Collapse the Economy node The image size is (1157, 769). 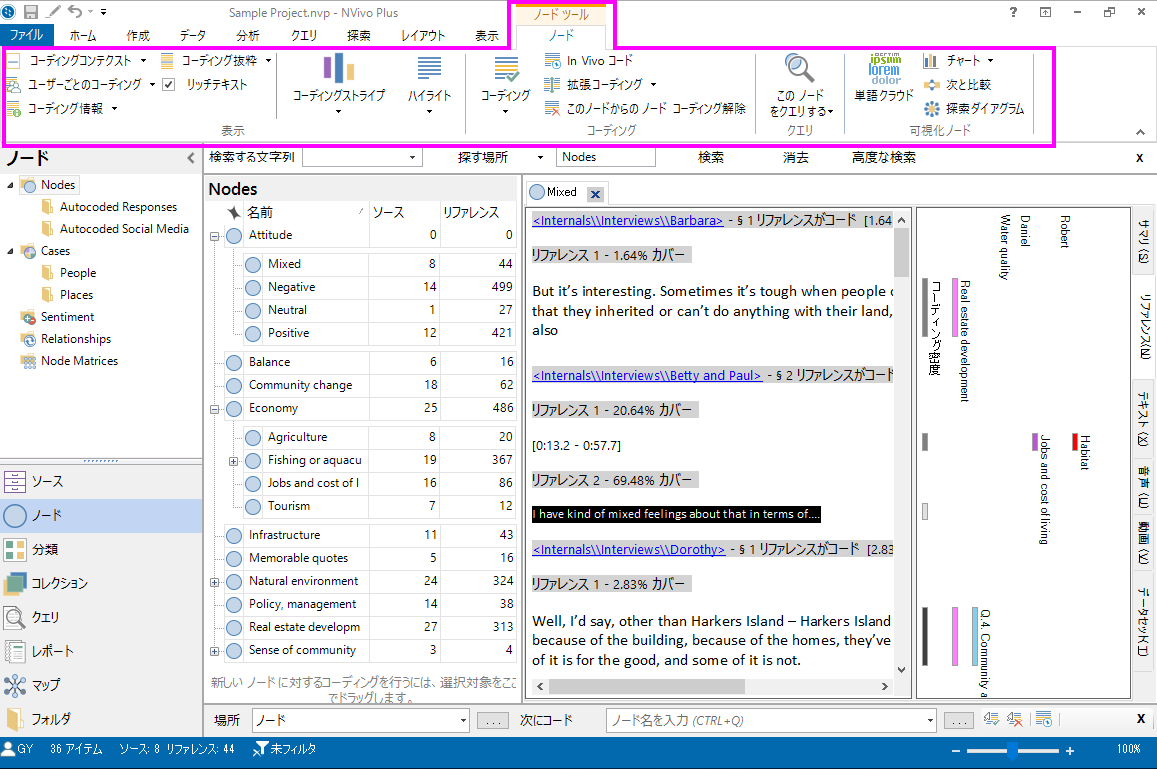click(214, 410)
